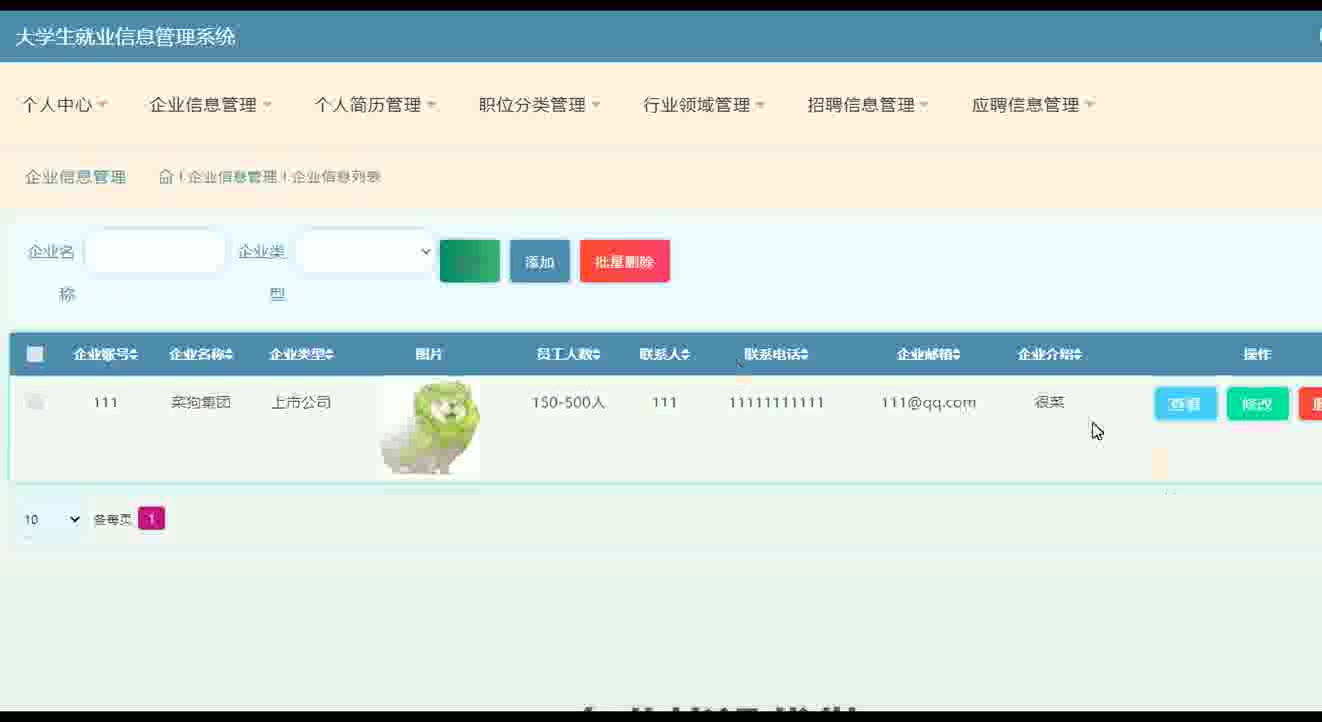
Task: Click the green search button
Action: [x=470, y=261]
